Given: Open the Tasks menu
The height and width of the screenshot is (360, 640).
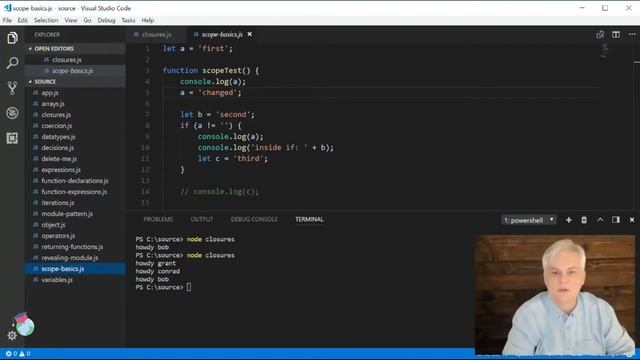Looking at the screenshot, I should tap(128, 20).
